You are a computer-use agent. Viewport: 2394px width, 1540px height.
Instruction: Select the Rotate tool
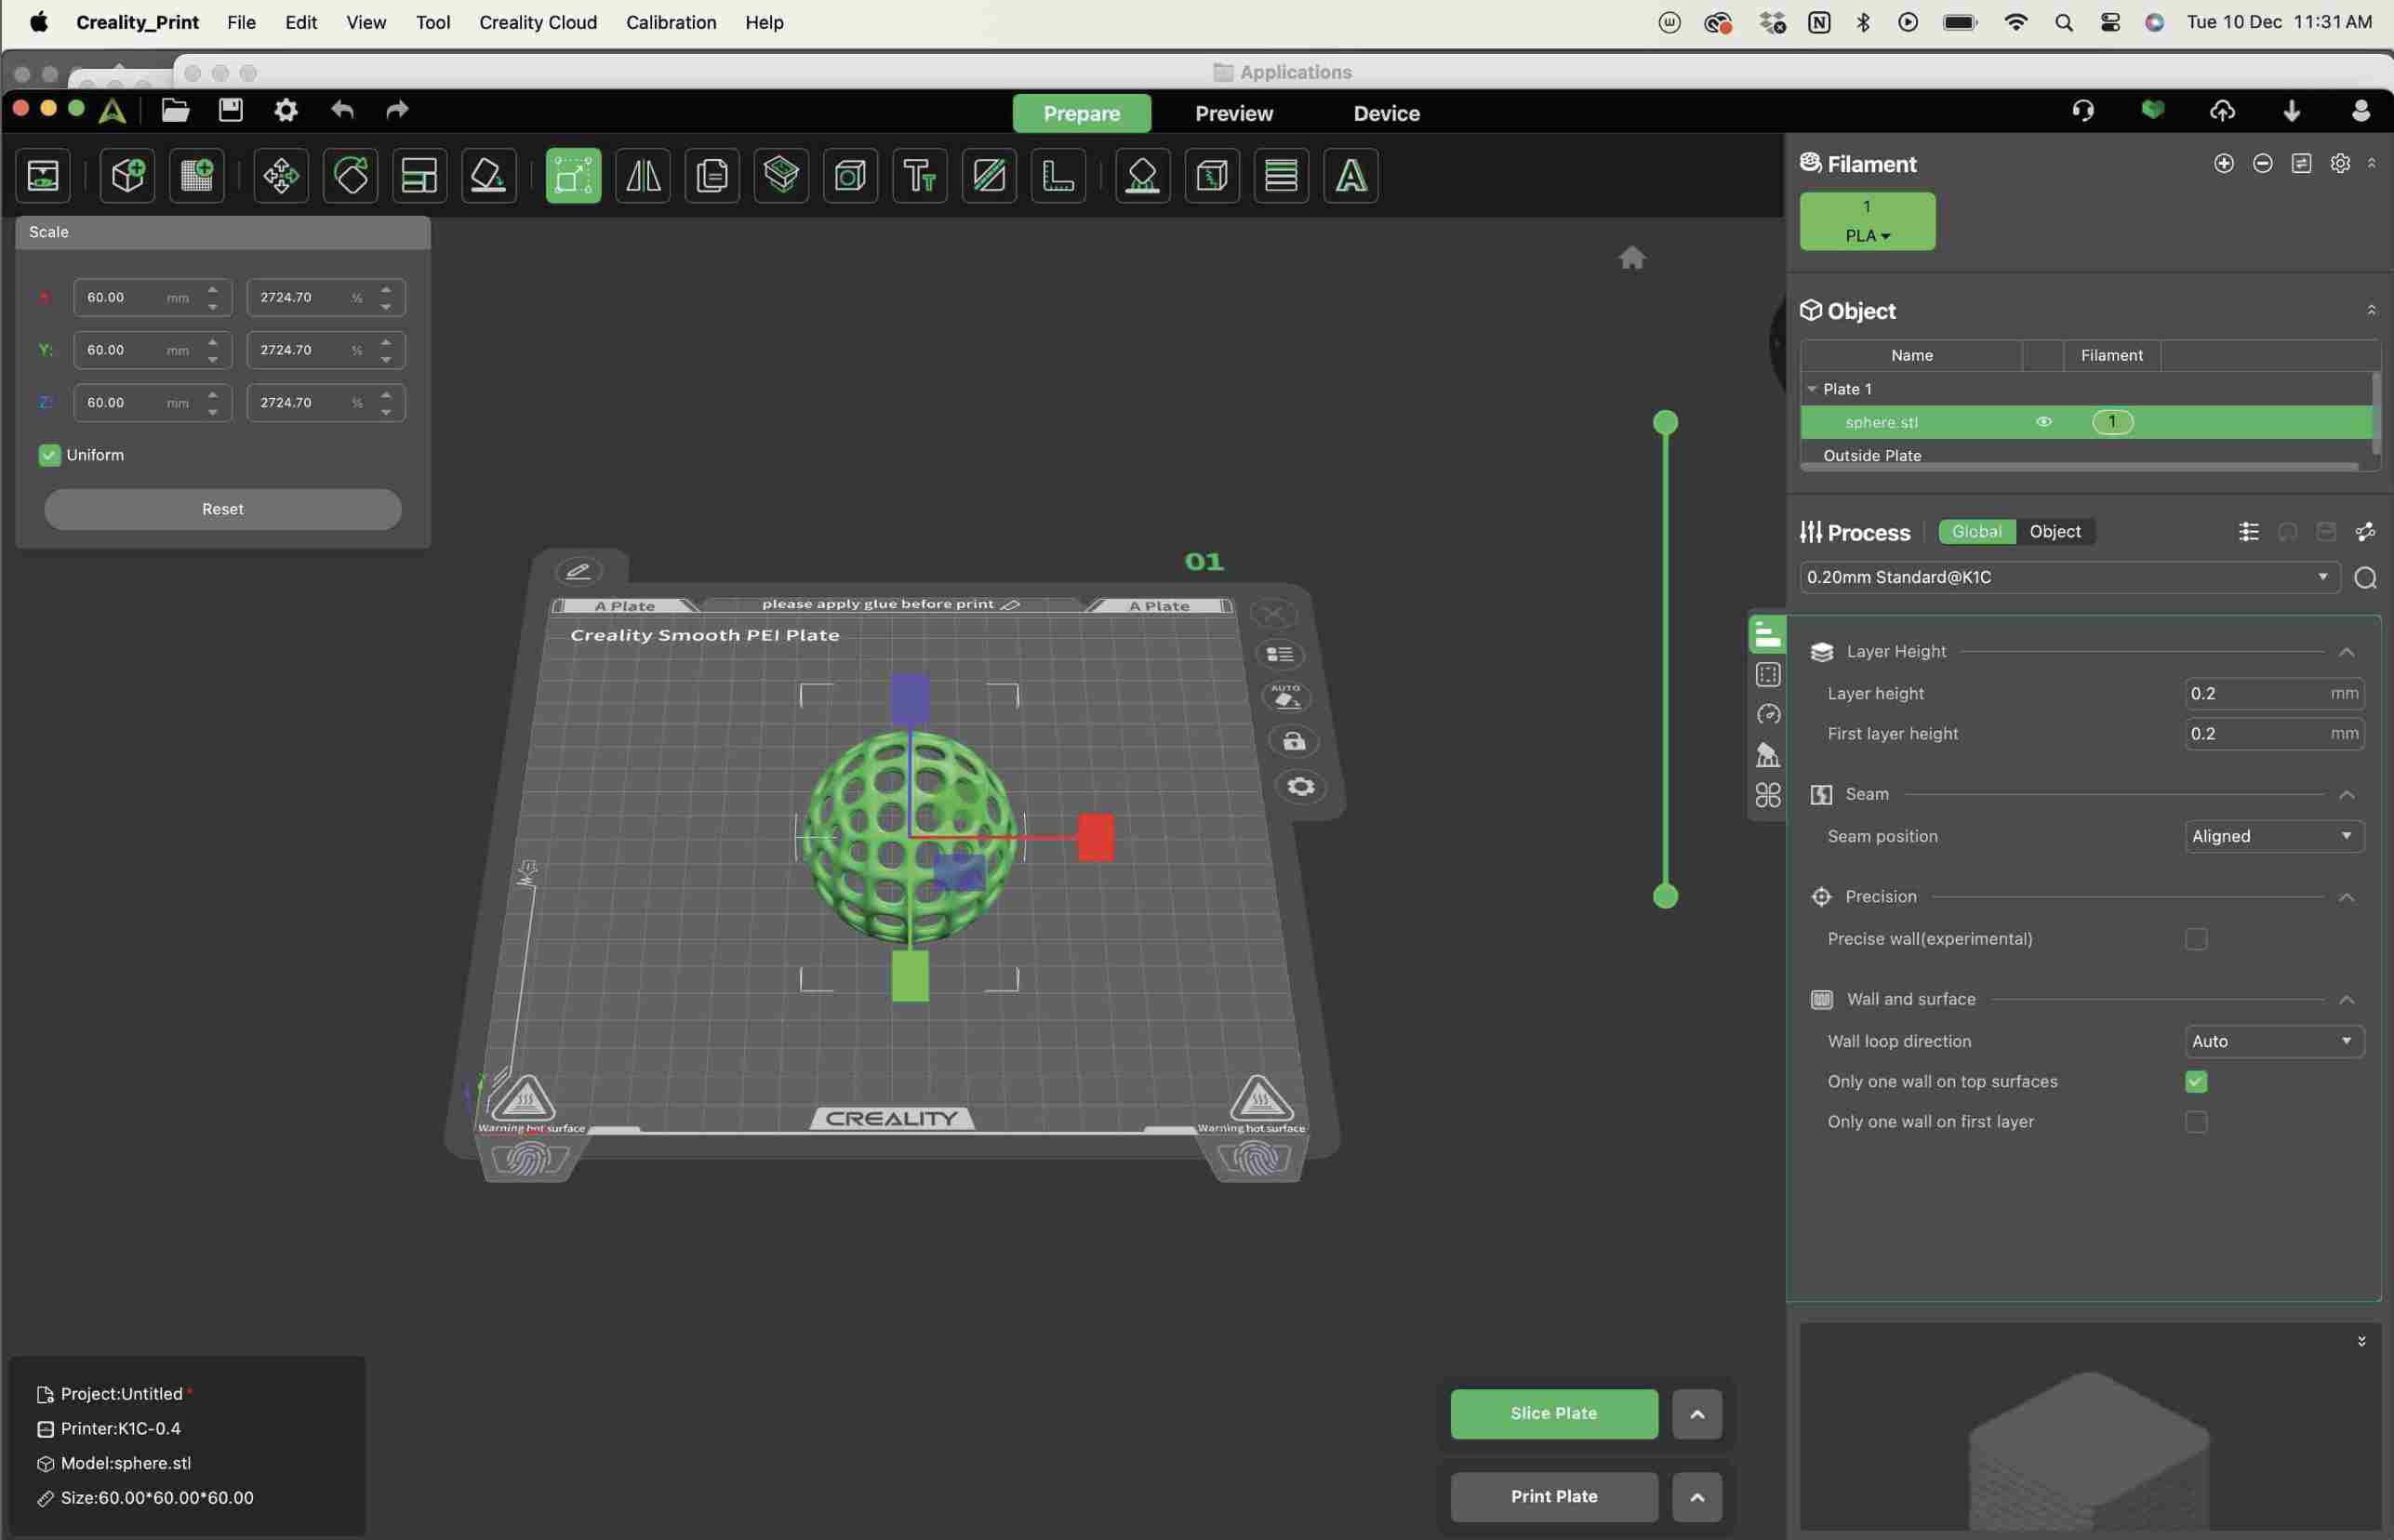(351, 176)
